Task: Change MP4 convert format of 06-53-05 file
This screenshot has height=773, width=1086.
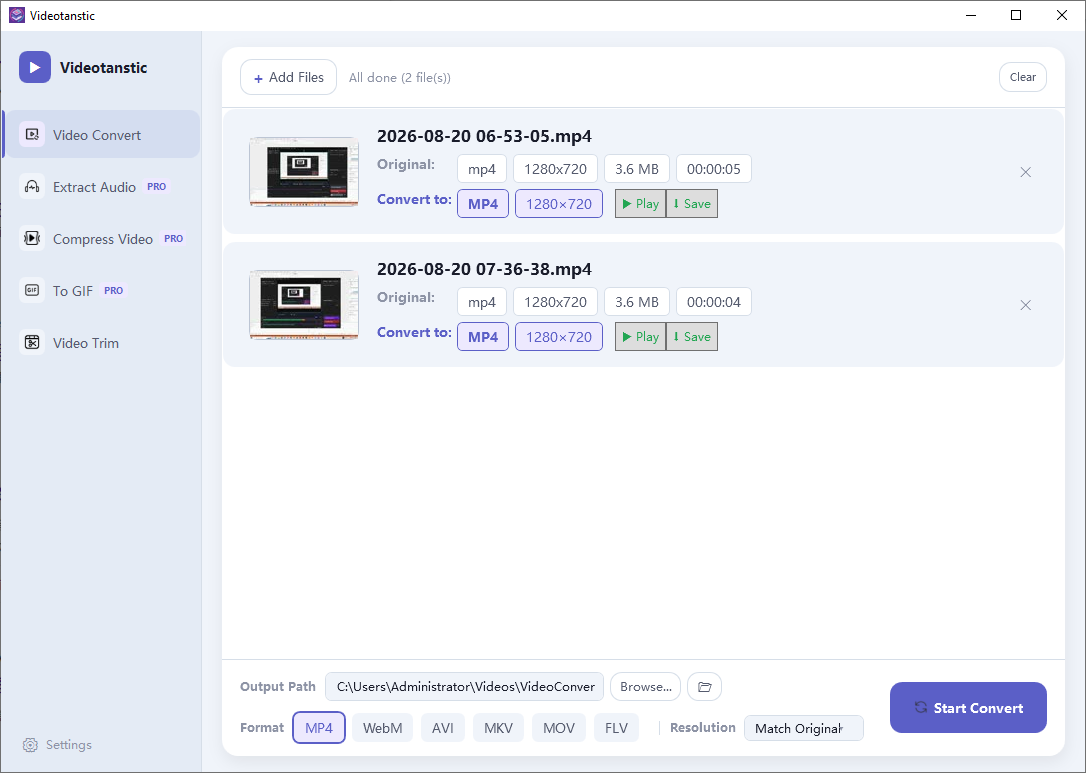Action: pyautogui.click(x=483, y=204)
